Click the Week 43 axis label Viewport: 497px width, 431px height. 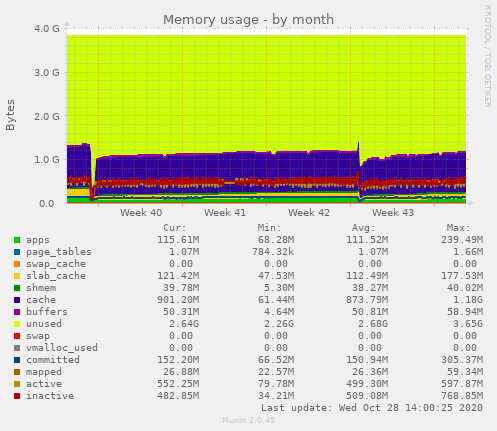(393, 213)
